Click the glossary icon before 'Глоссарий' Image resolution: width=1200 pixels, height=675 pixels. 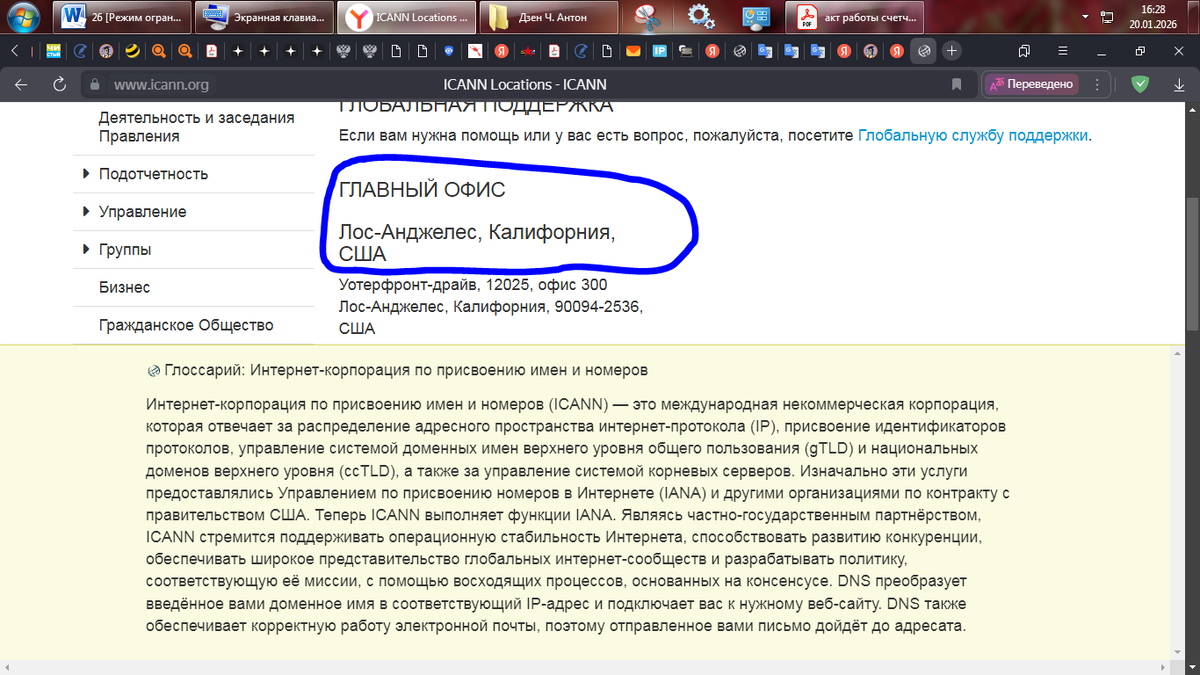click(153, 370)
